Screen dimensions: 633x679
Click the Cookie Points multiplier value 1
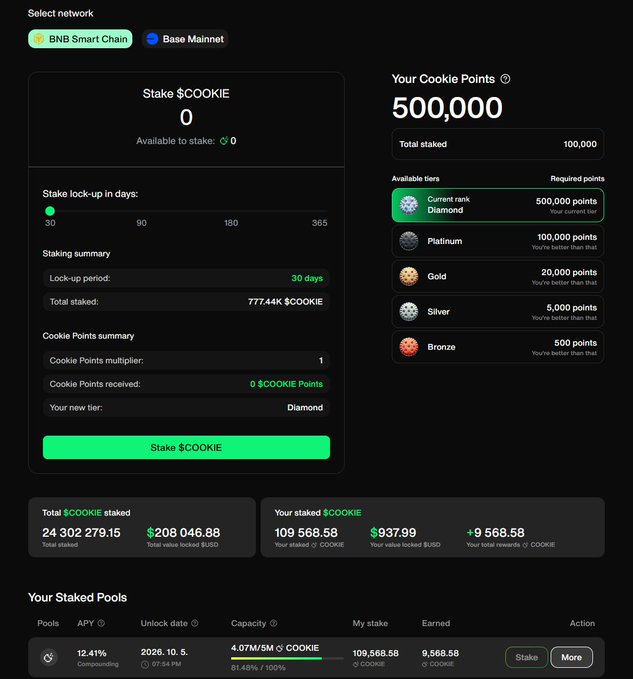[321, 360]
